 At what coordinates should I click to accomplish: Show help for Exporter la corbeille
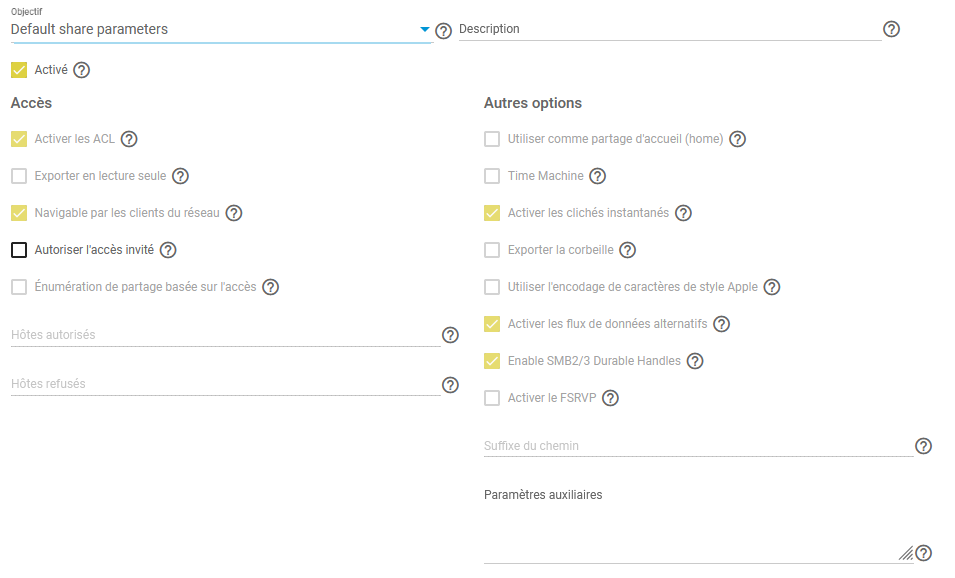627,250
